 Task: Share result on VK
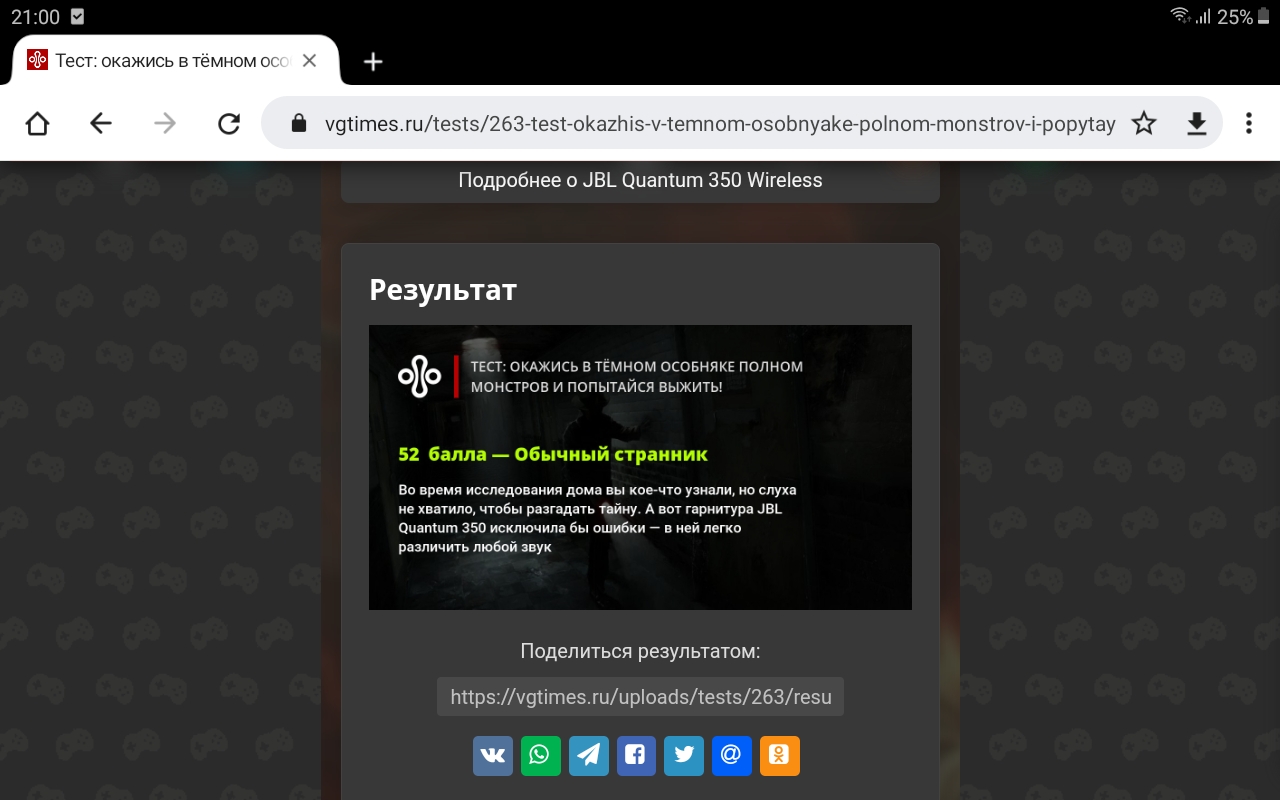[x=493, y=755]
